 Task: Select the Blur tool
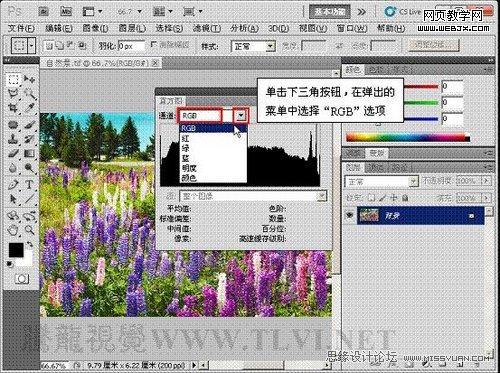pyautogui.click(x=13, y=168)
